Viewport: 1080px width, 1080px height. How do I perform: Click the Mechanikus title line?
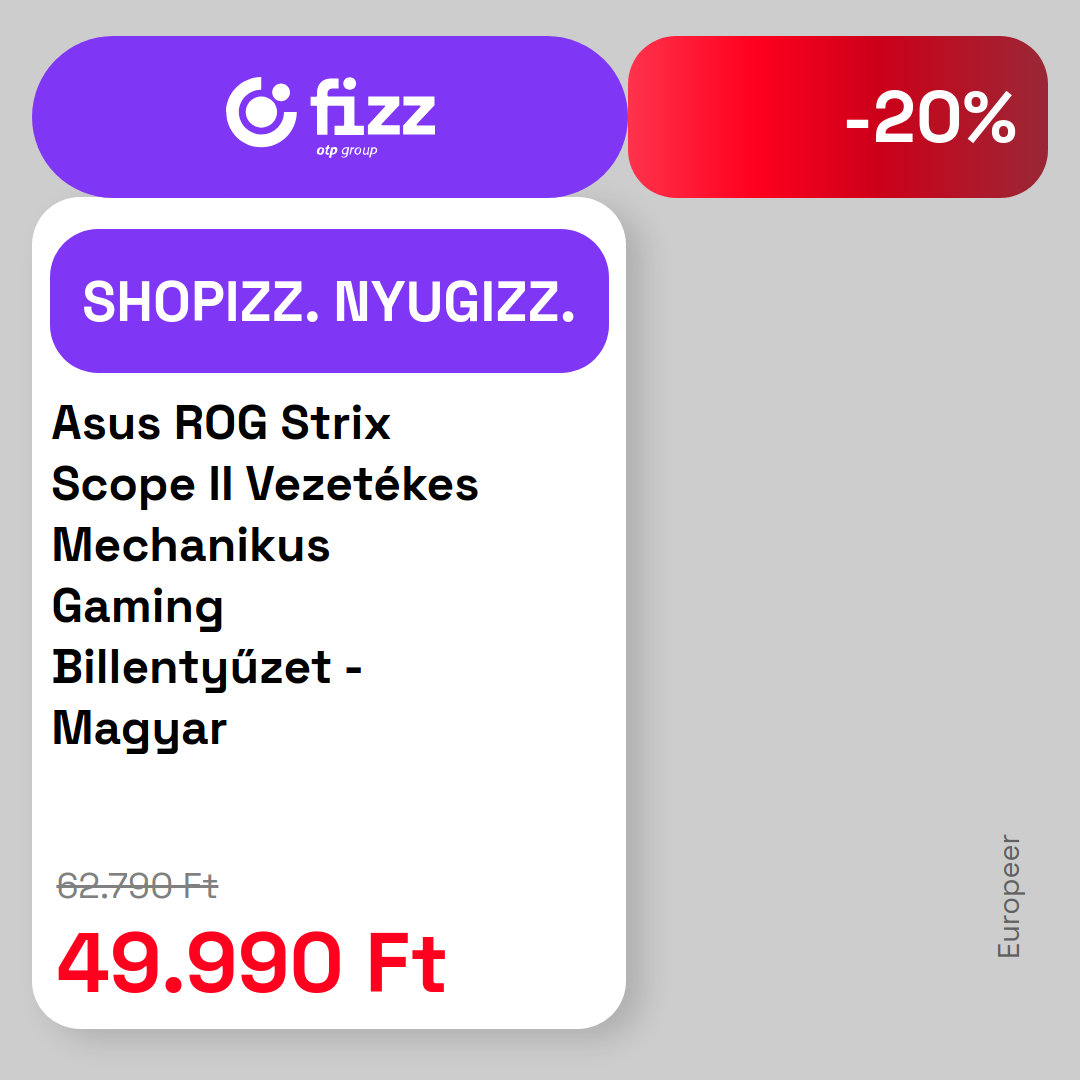191,545
